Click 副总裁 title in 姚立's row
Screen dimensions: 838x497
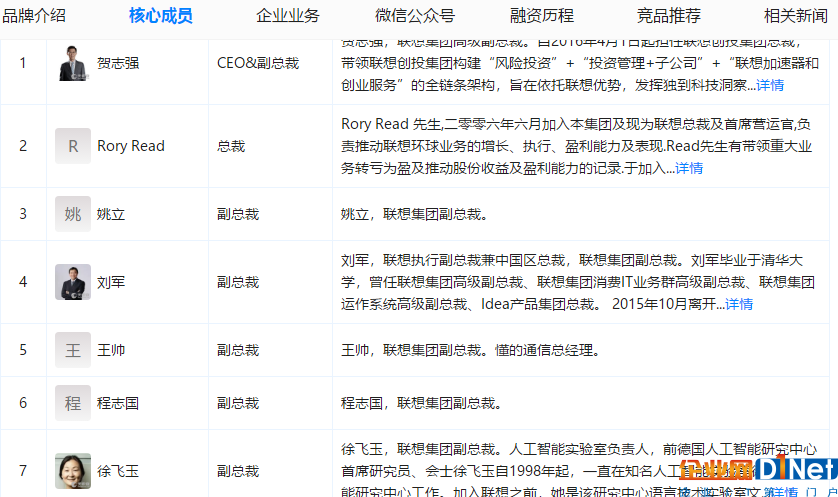pyautogui.click(x=238, y=214)
